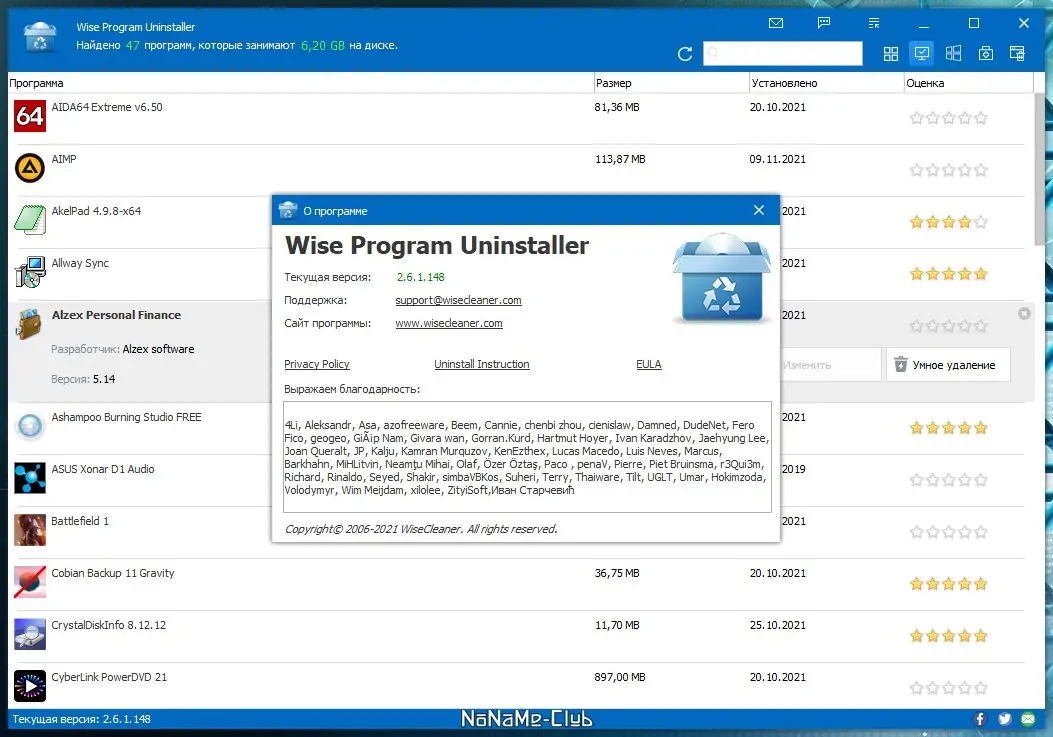
Task: Visit www.wisecleaner.com from the About dialog
Action: pyautogui.click(x=447, y=323)
